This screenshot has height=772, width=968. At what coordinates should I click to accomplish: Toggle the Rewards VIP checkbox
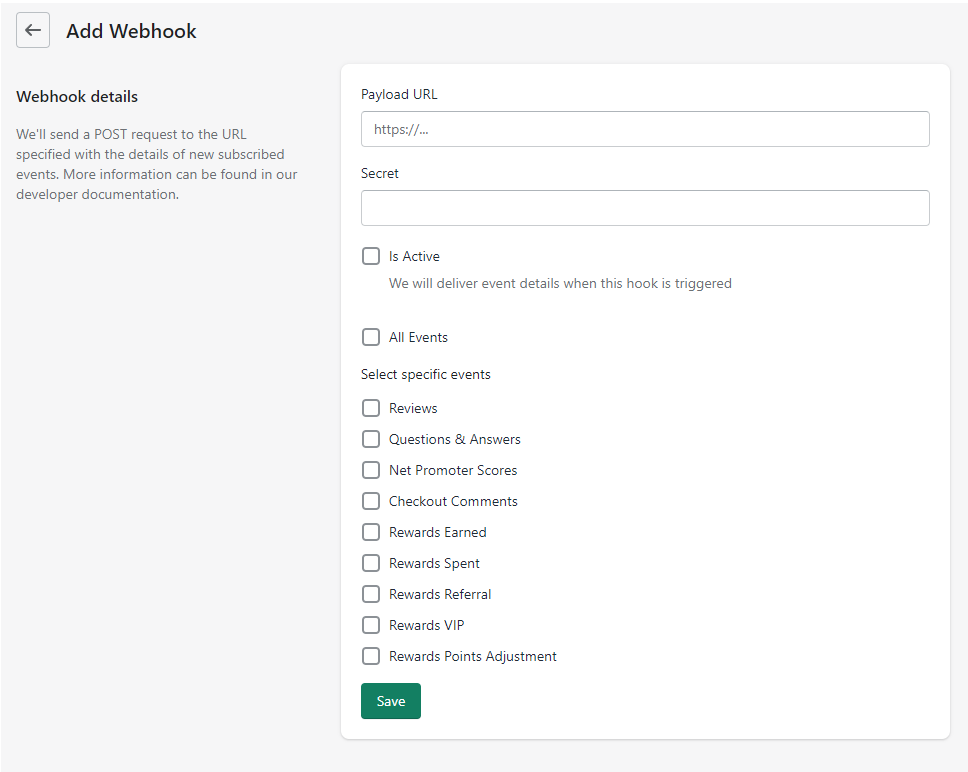(371, 625)
